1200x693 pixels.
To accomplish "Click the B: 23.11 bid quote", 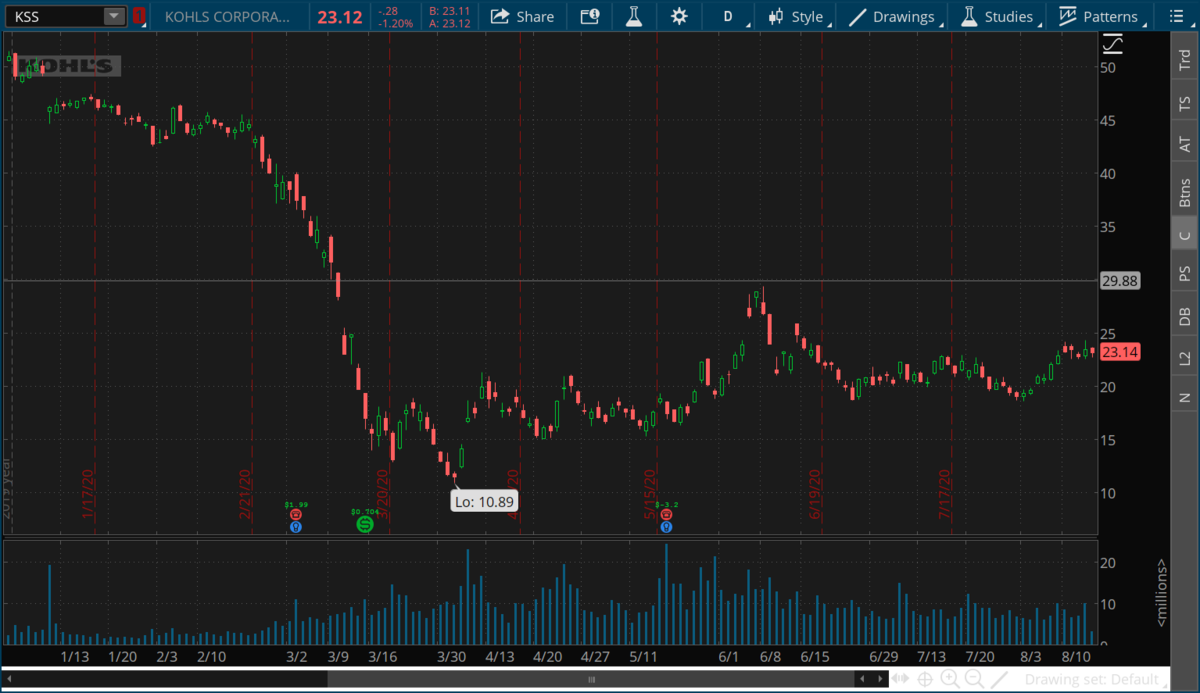I will coord(448,10).
